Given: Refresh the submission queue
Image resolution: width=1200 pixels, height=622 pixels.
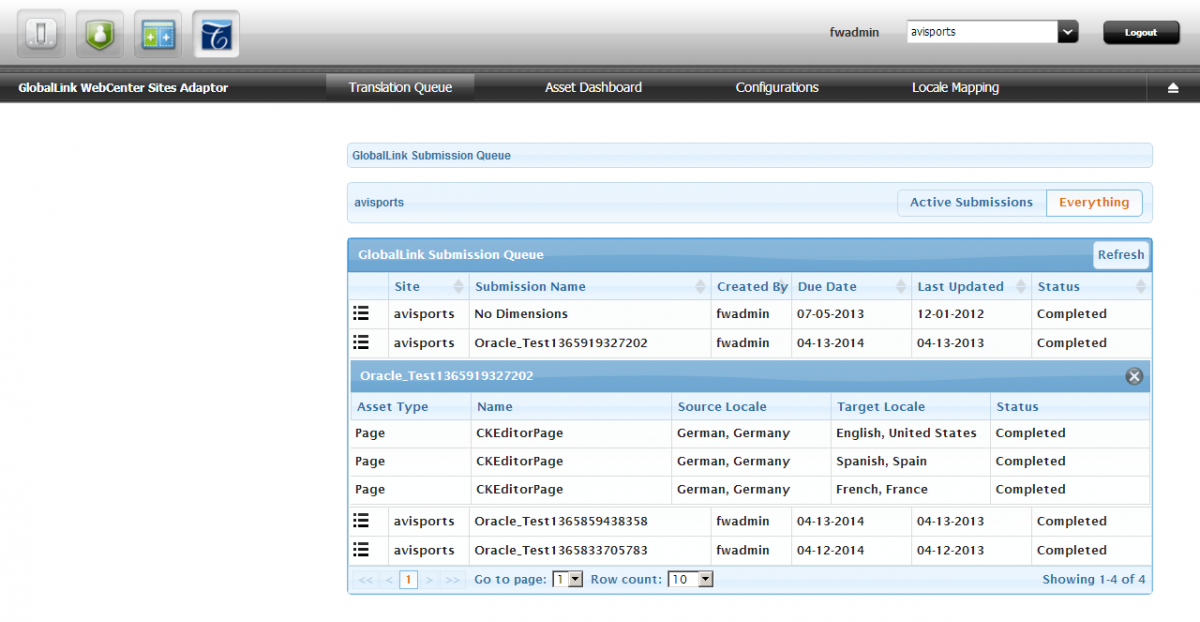Looking at the screenshot, I should pos(1120,255).
